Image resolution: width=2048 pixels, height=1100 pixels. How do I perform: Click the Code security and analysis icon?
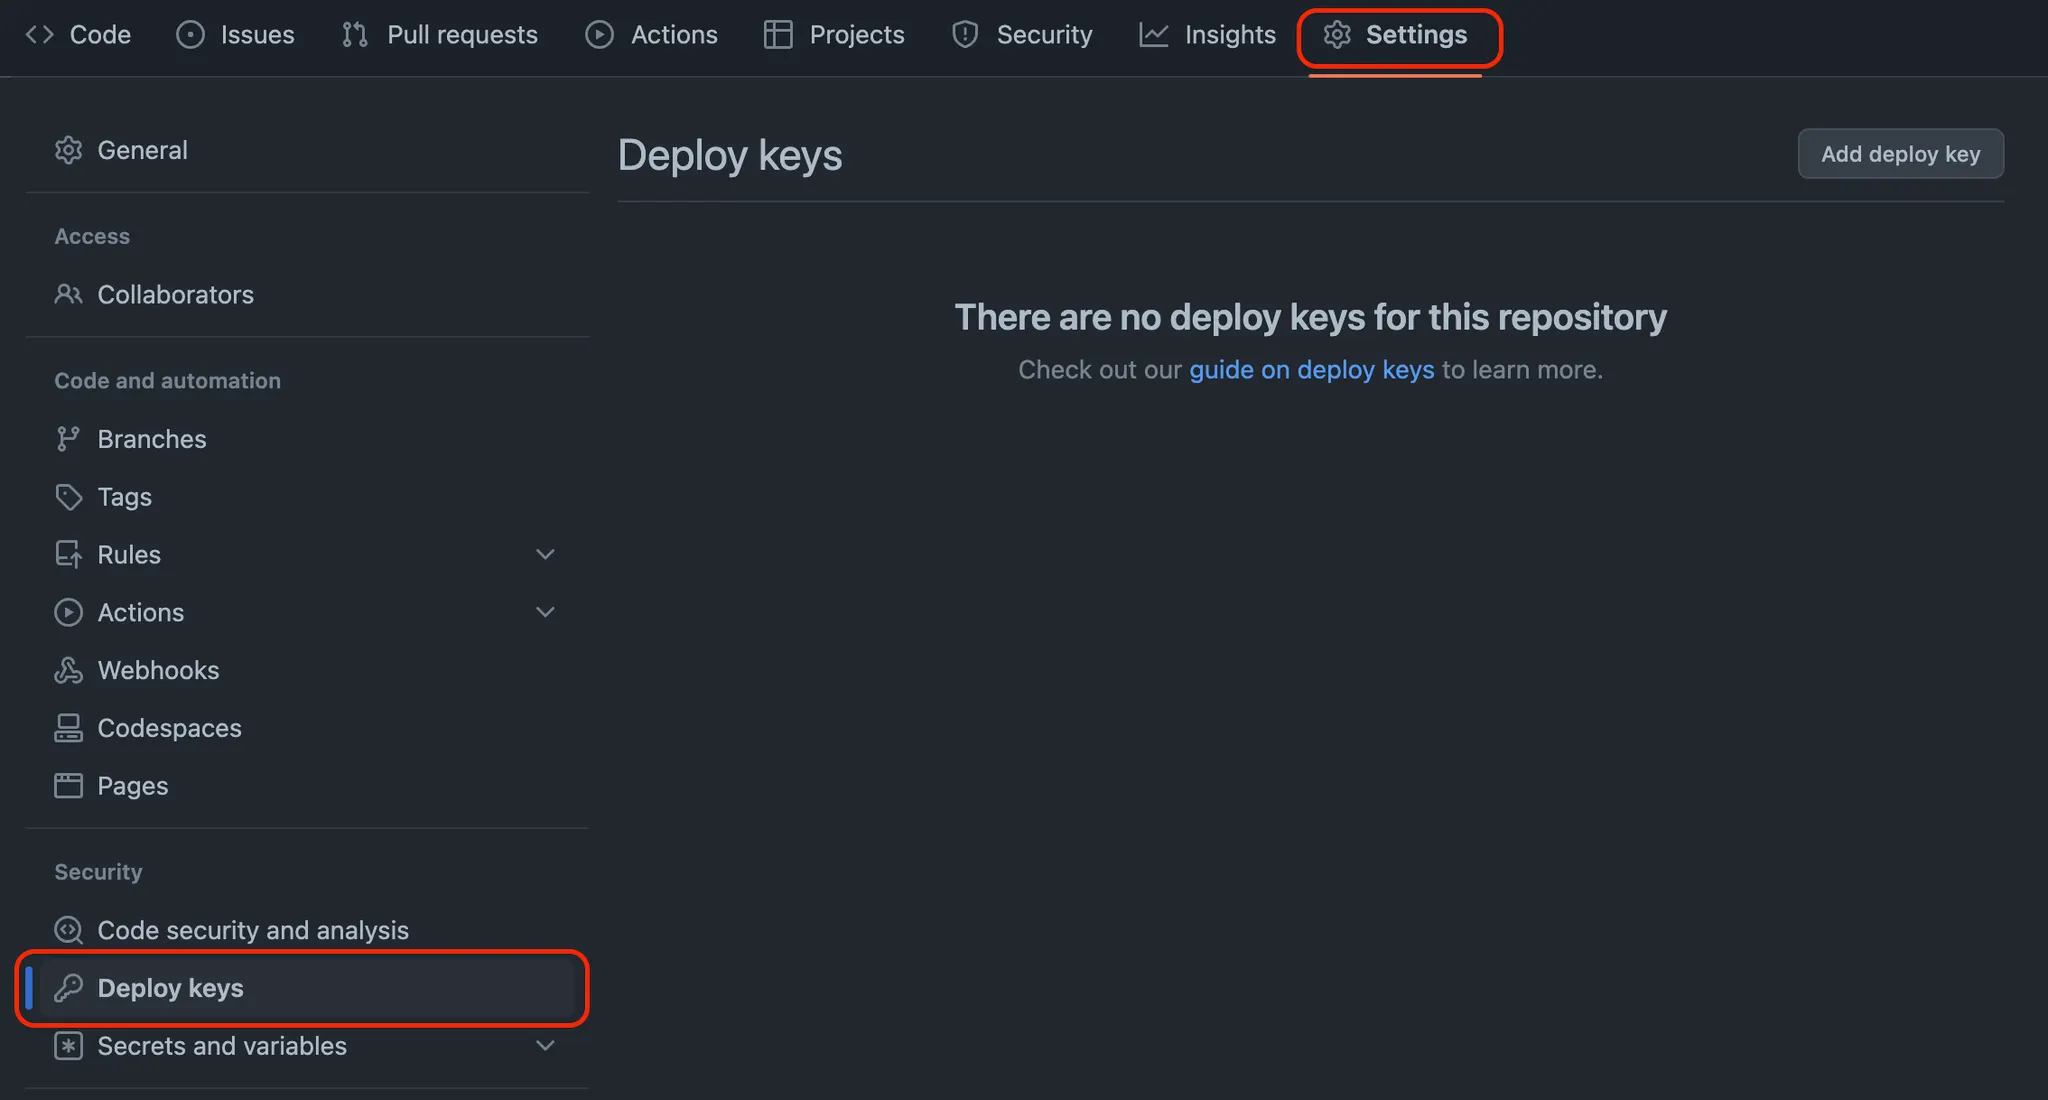click(68, 930)
